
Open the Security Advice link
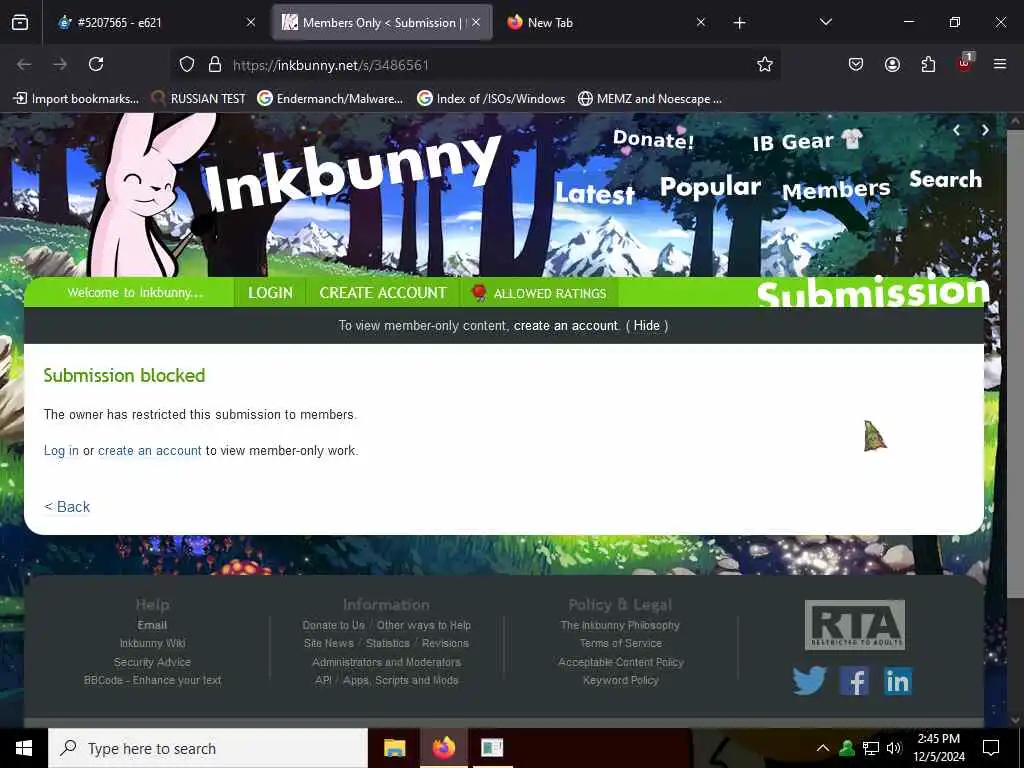click(x=152, y=662)
